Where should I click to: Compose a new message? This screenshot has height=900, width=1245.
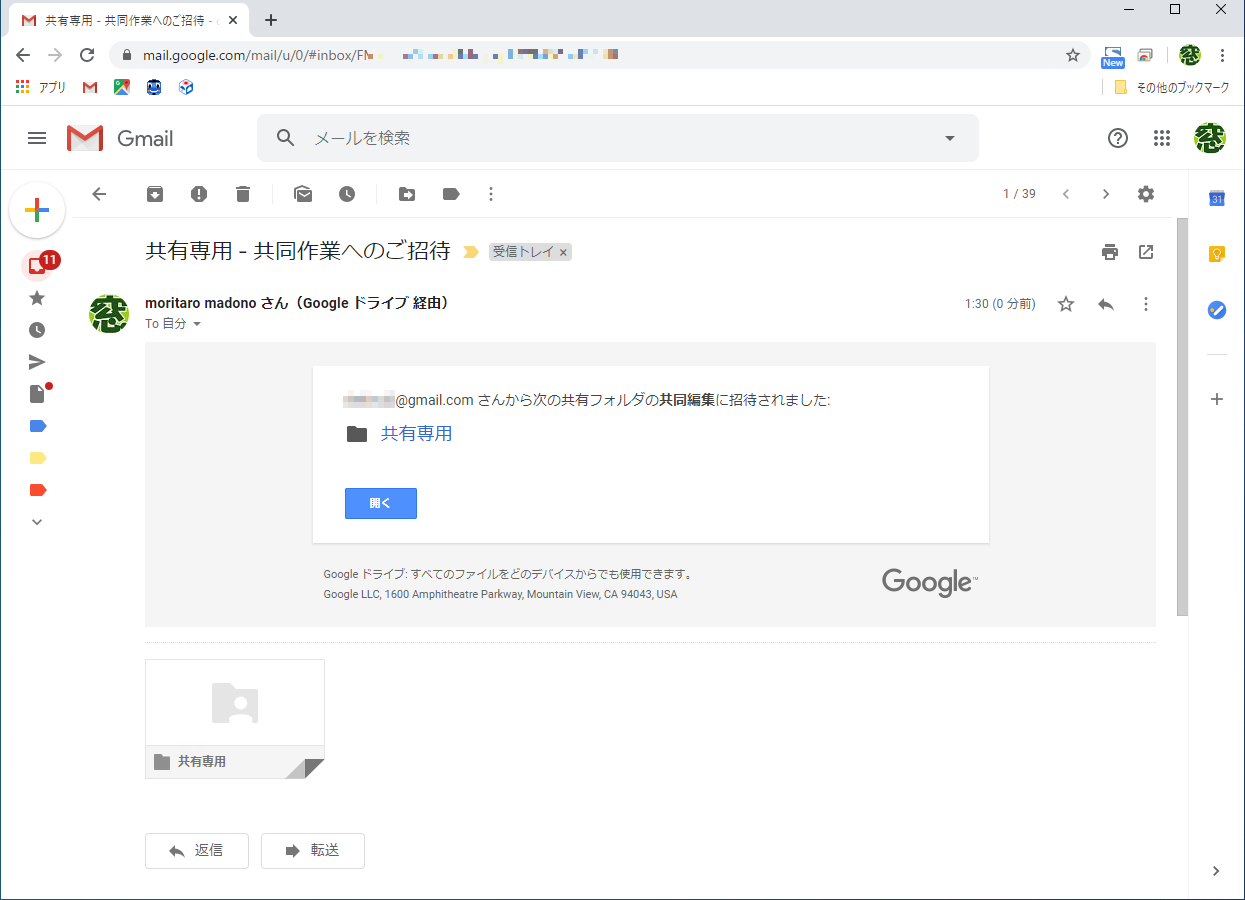pyautogui.click(x=37, y=210)
